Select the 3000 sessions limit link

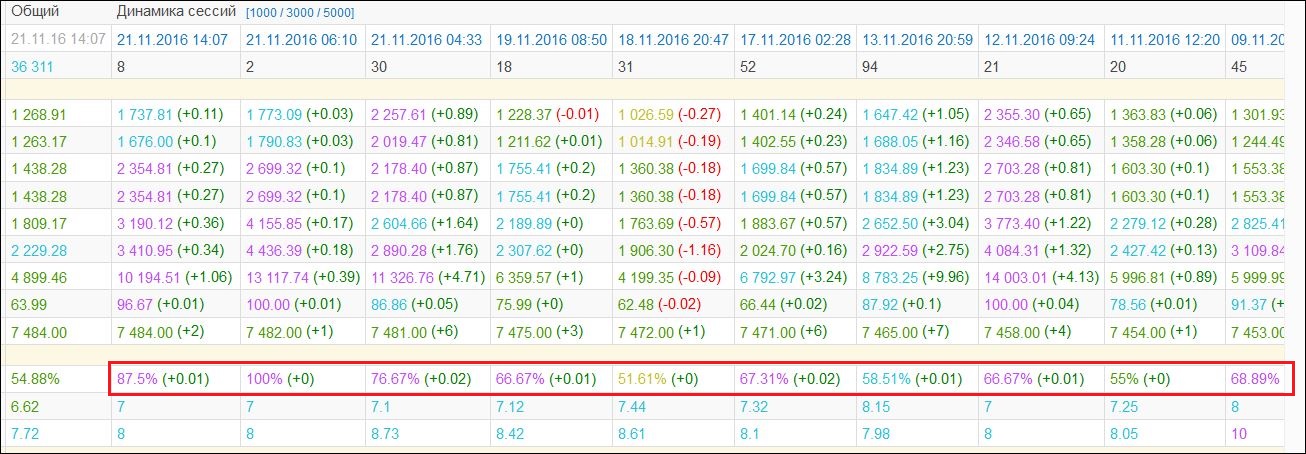click(x=300, y=13)
